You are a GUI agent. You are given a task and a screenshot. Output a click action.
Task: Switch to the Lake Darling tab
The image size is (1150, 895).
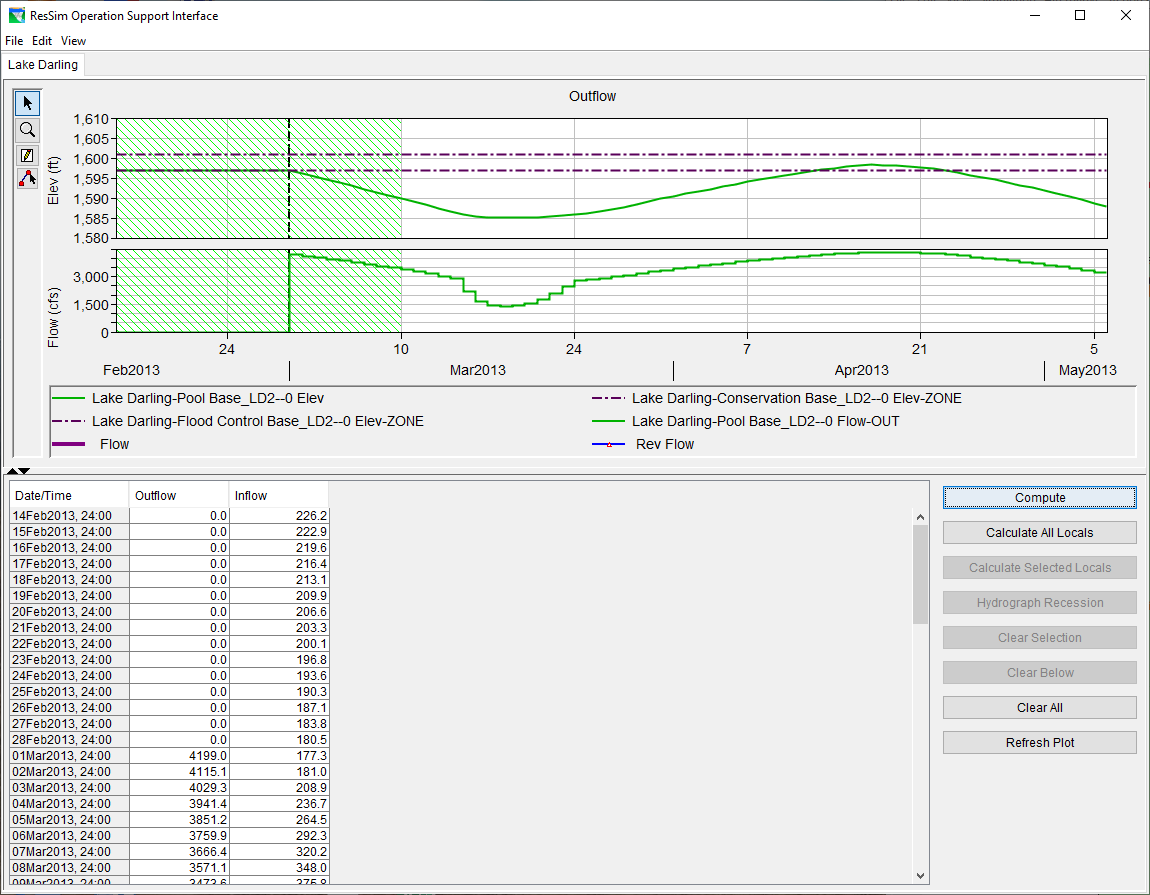(x=43, y=65)
